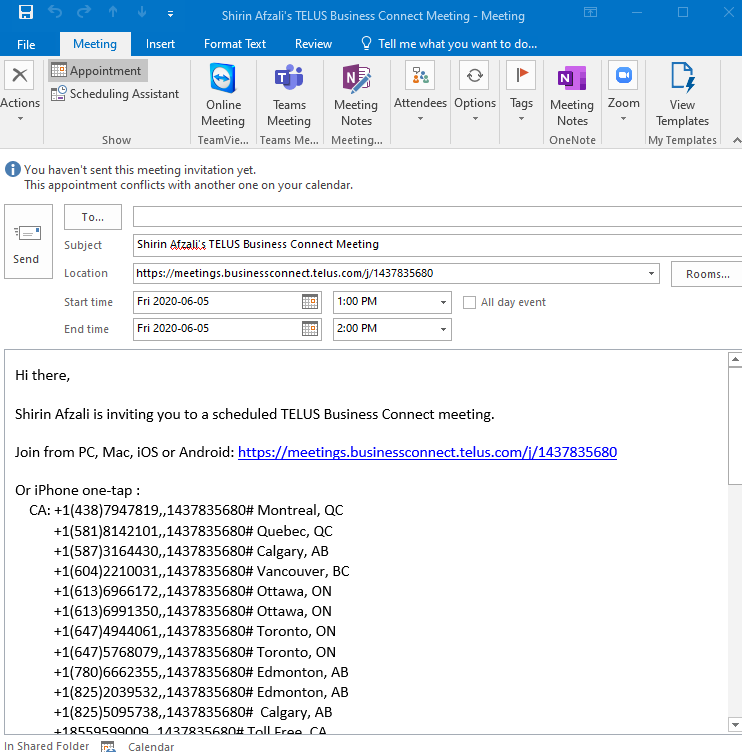Click the Save icon in title bar

coord(25,12)
